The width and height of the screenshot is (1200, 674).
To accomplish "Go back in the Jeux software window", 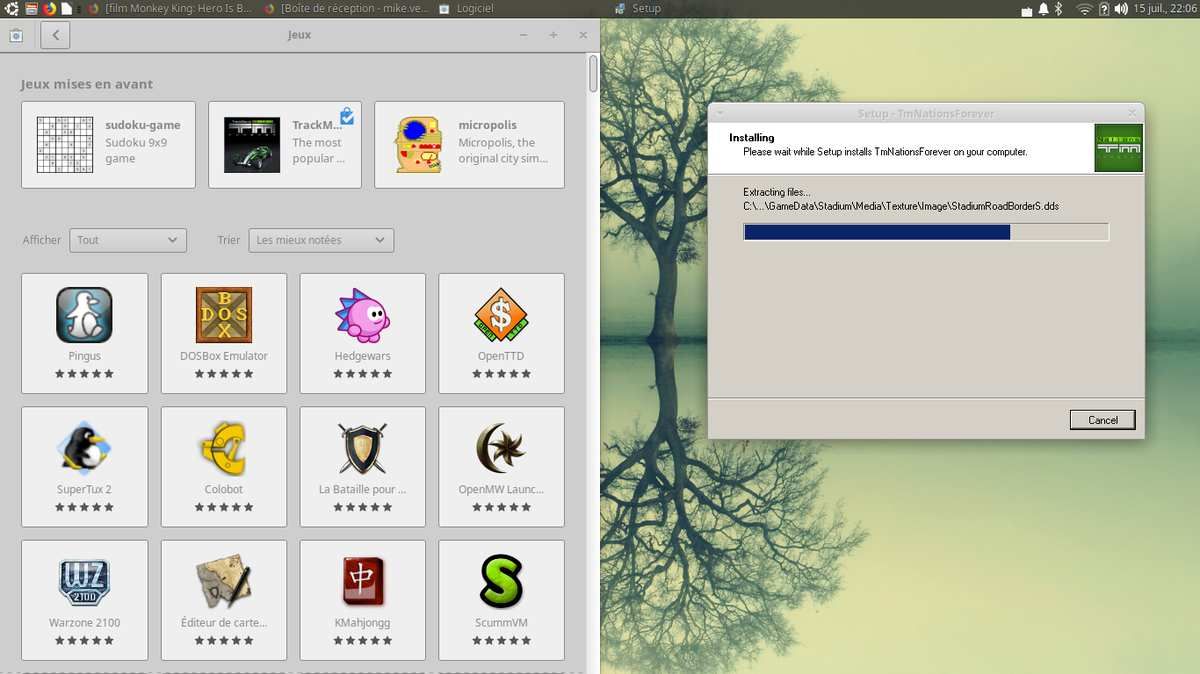I will [x=55, y=35].
